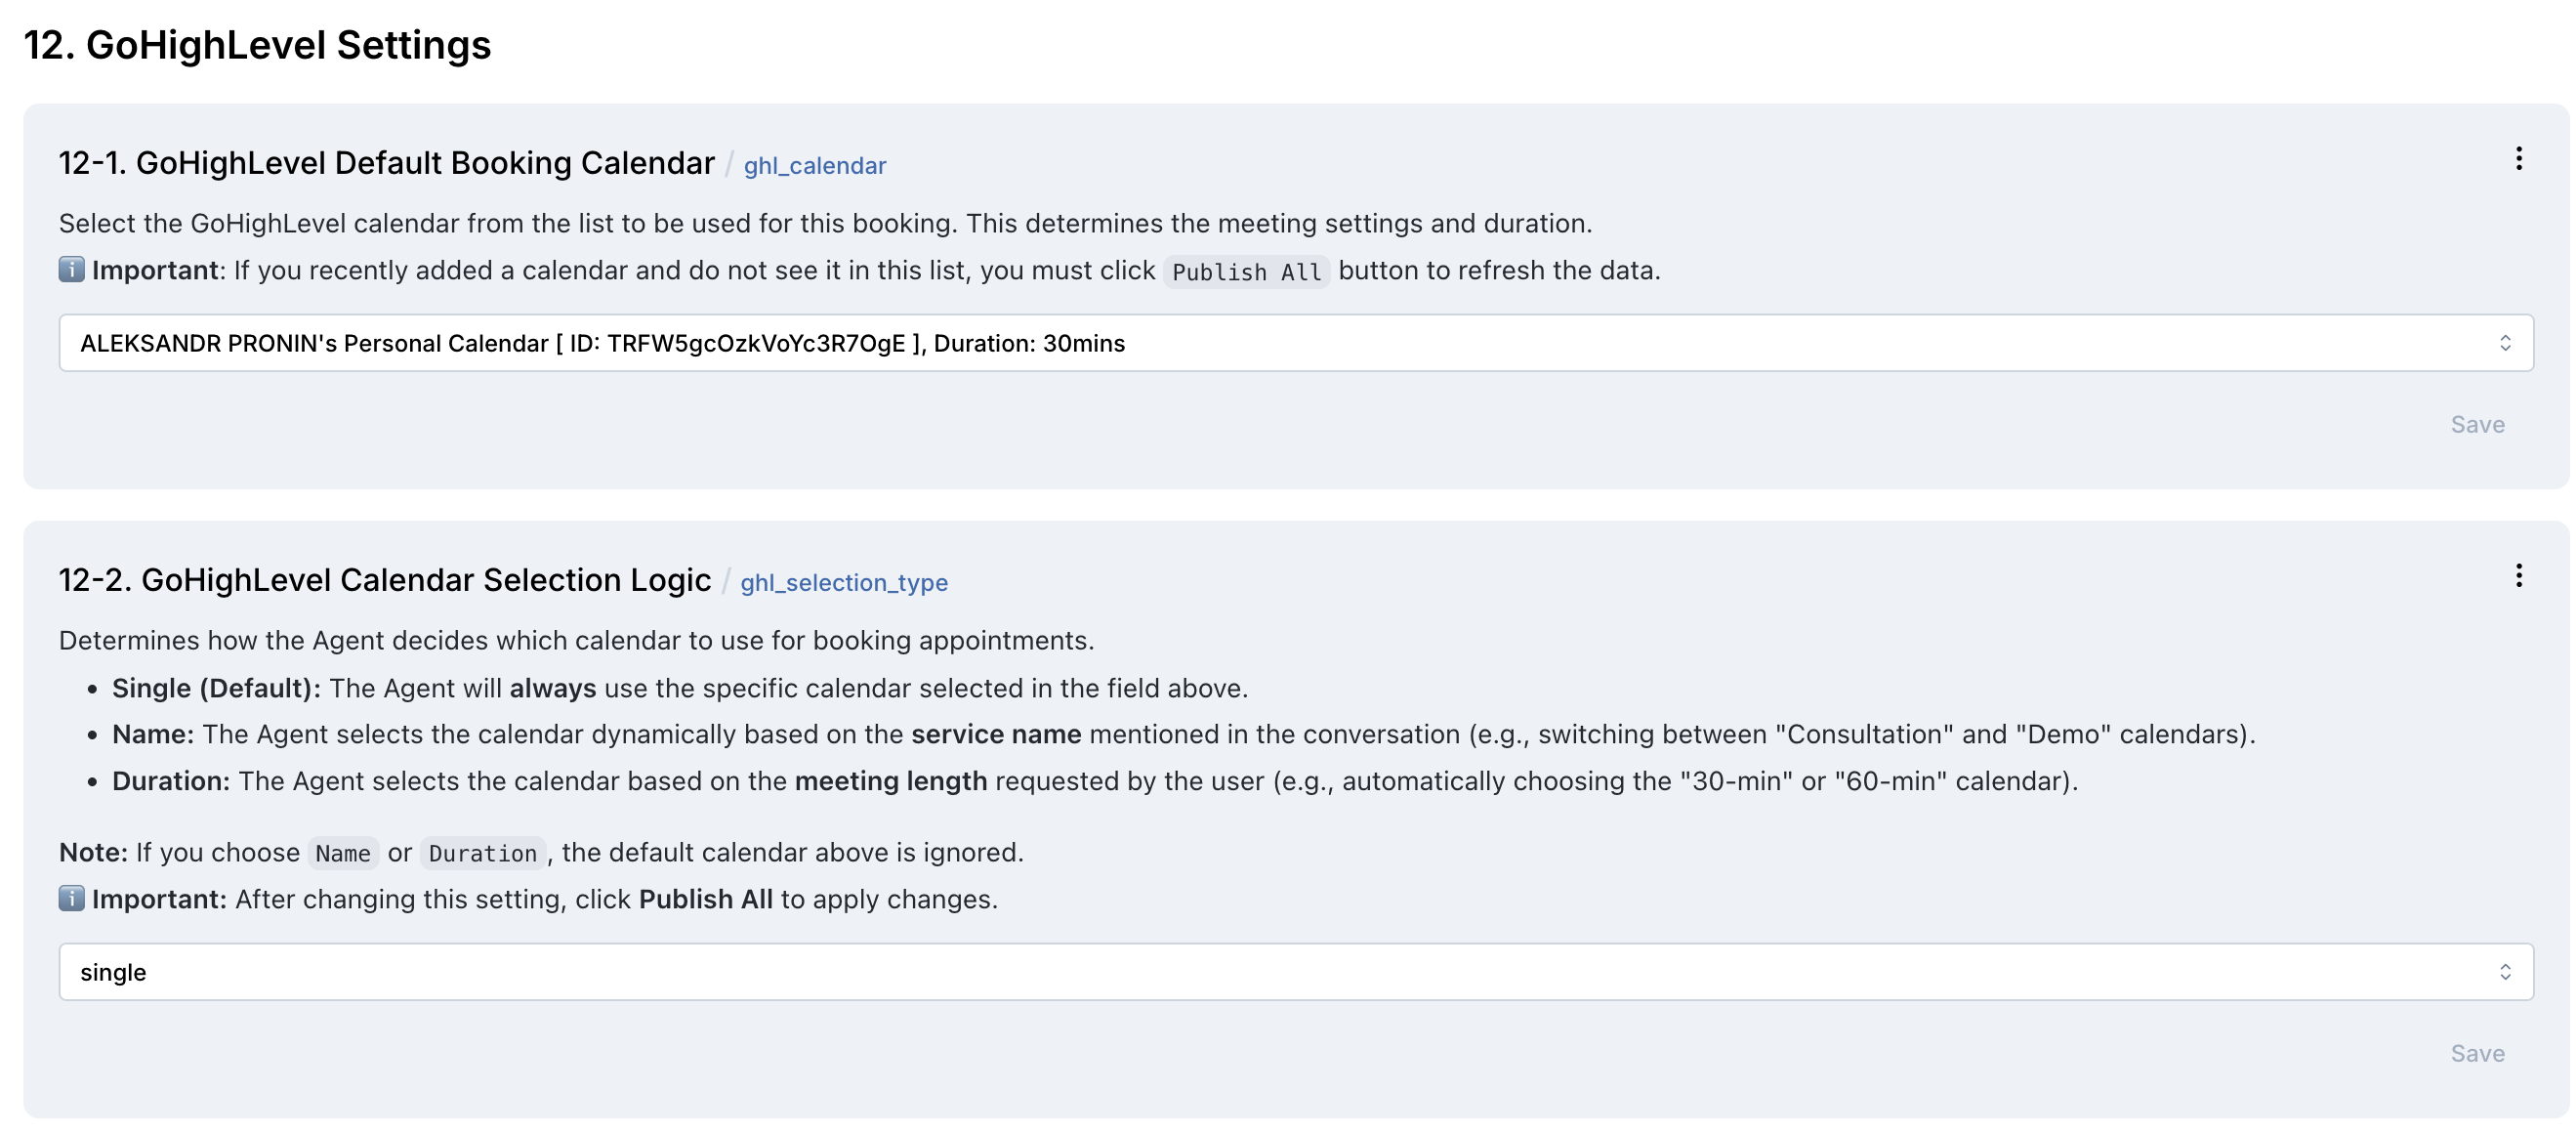This screenshot has height=1133, width=2576.
Task: Open the three-dot menu for Default Booking Calendar
Action: tap(2518, 159)
